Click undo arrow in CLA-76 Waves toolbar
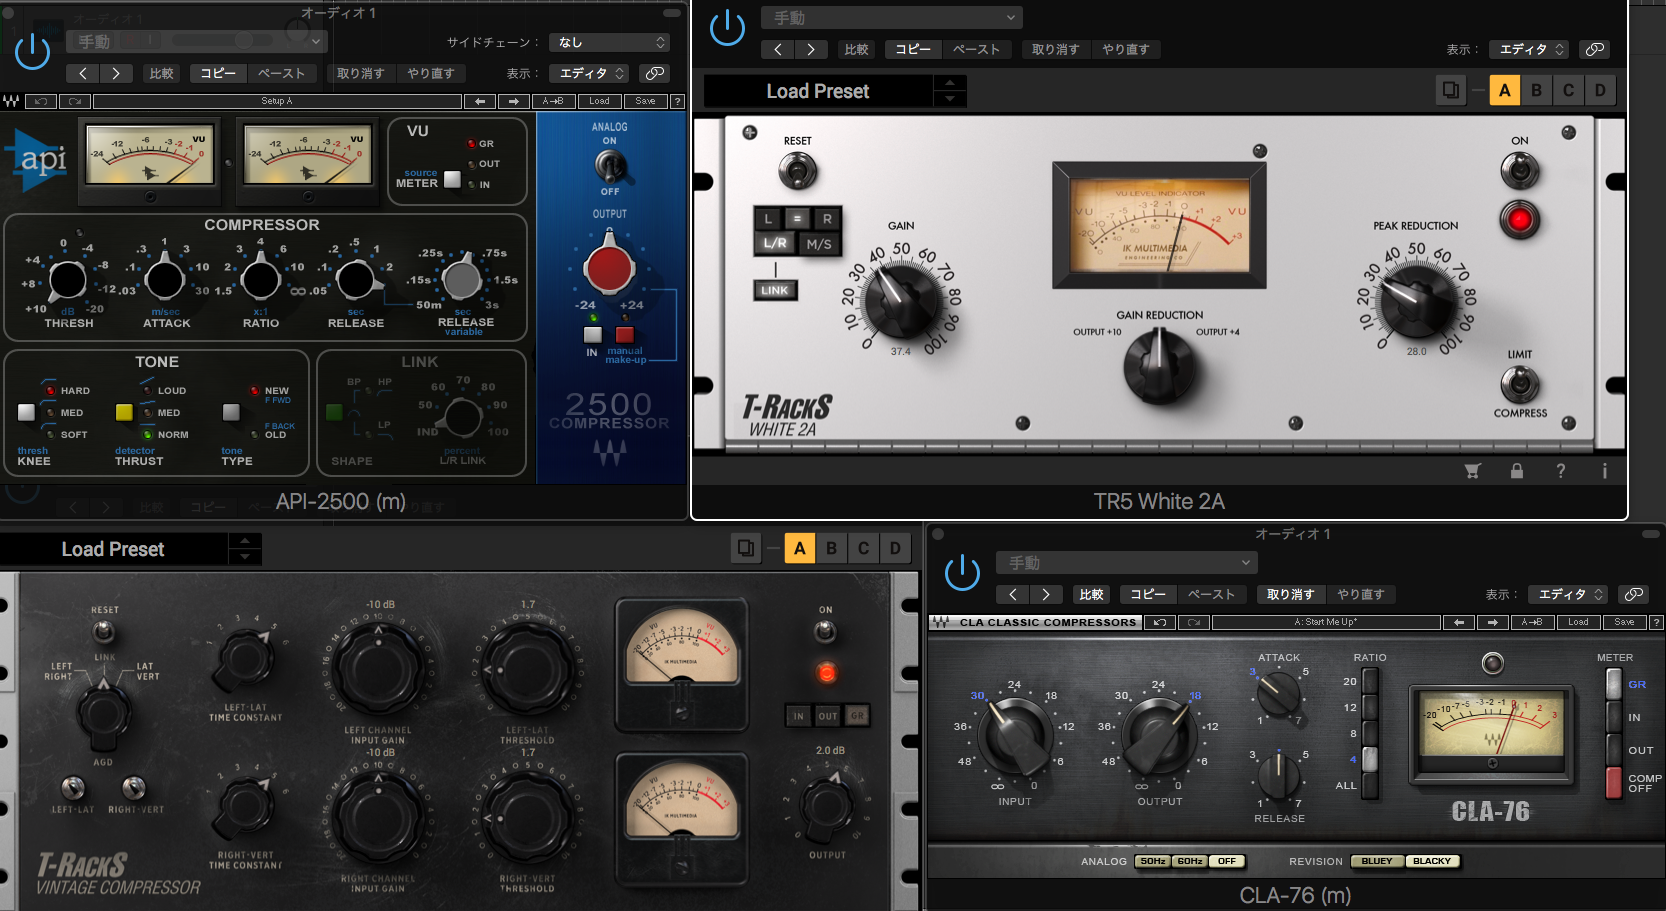Screen dimensions: 1666x911 [x=1160, y=622]
